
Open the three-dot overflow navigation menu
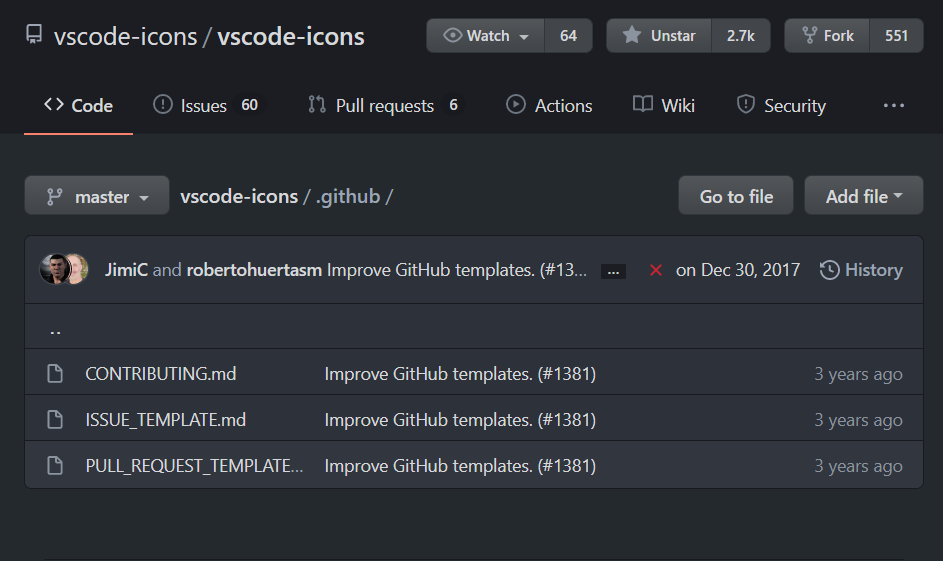(x=893, y=105)
